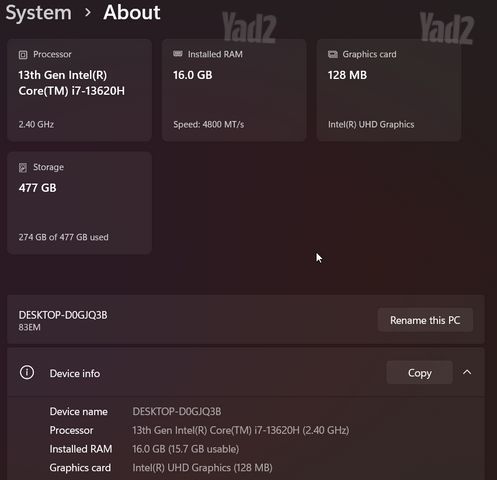Open the Processor card showing i7-13620H
The height and width of the screenshot is (480, 497).
pos(79,90)
